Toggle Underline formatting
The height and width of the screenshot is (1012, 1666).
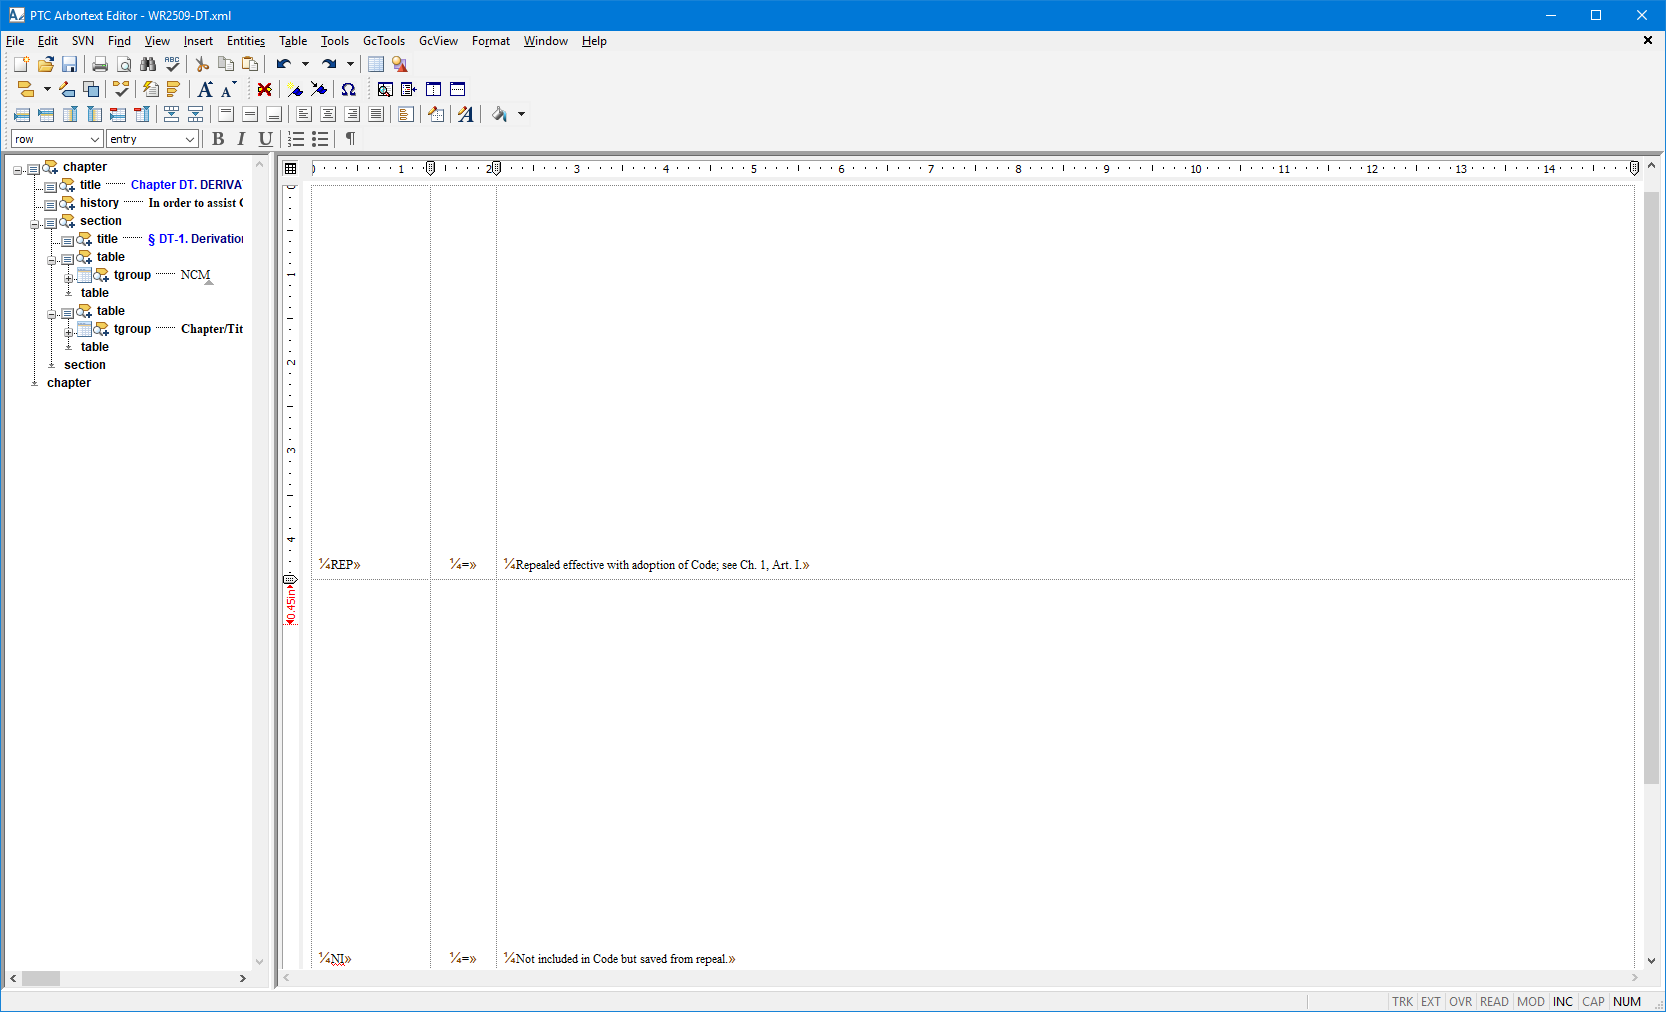click(x=265, y=139)
